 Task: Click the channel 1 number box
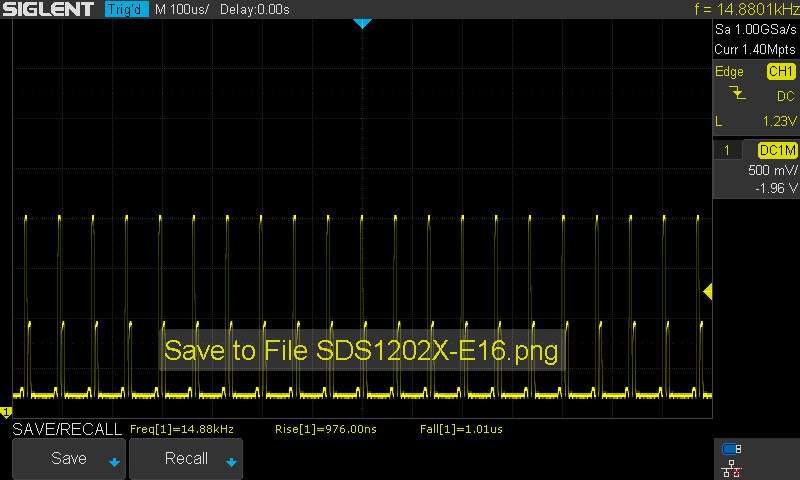[x=727, y=150]
